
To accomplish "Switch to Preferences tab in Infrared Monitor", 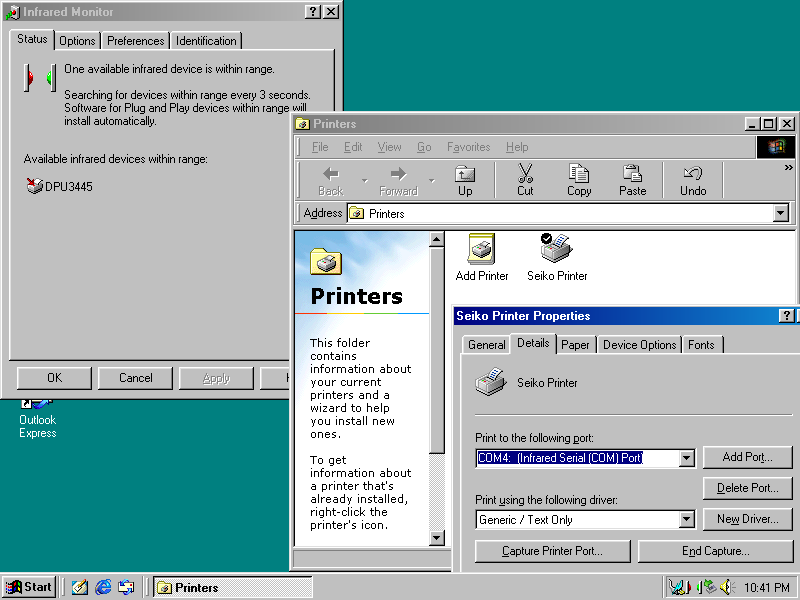I will pos(135,41).
